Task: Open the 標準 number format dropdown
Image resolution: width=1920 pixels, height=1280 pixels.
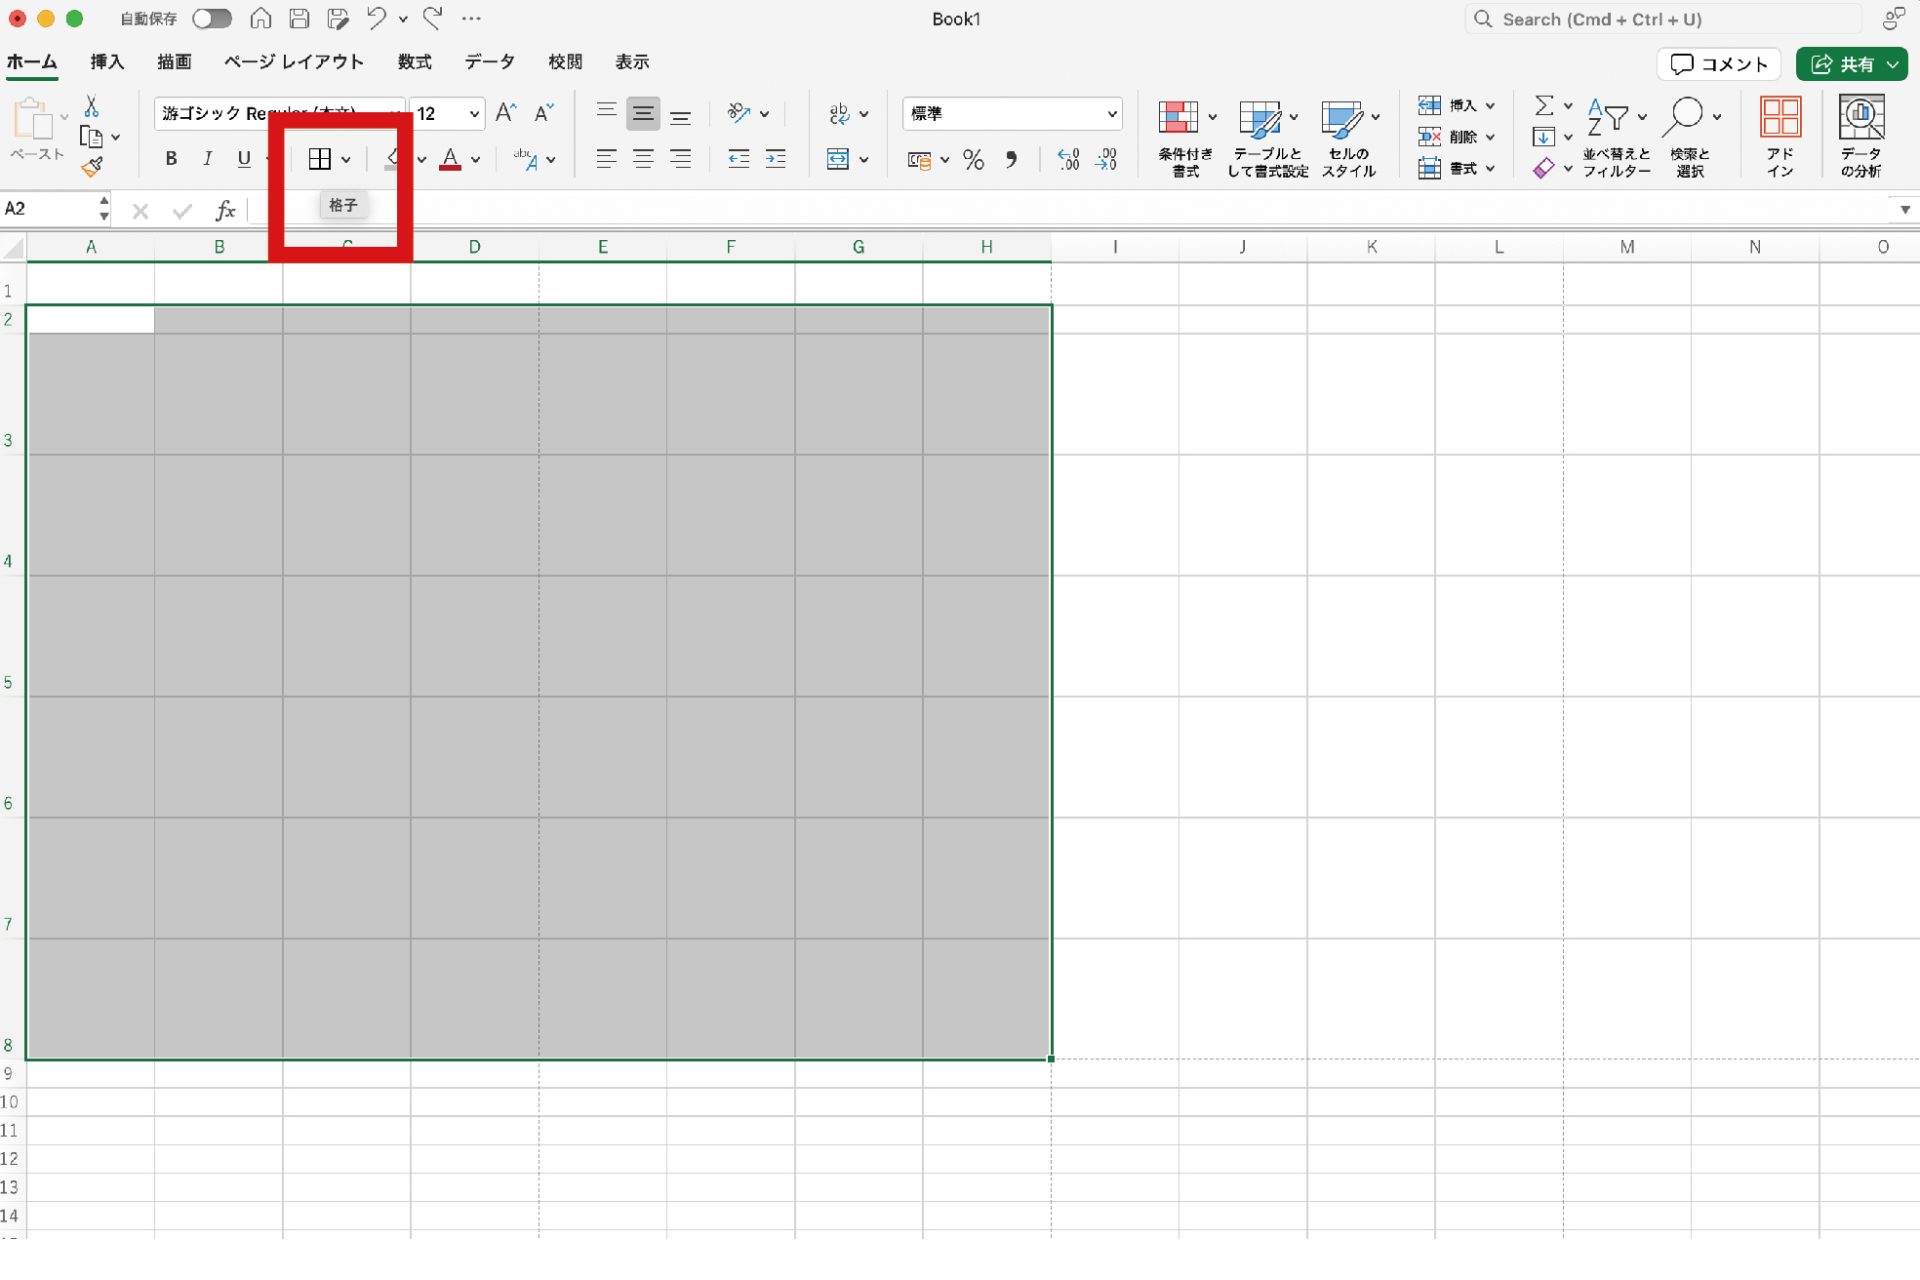Action: click(1111, 114)
